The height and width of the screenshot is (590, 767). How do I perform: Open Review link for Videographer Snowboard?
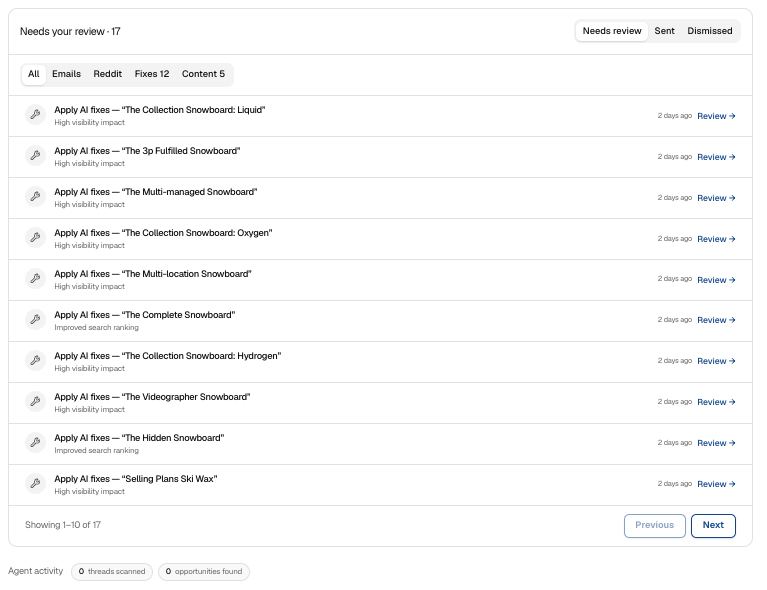[716, 402]
